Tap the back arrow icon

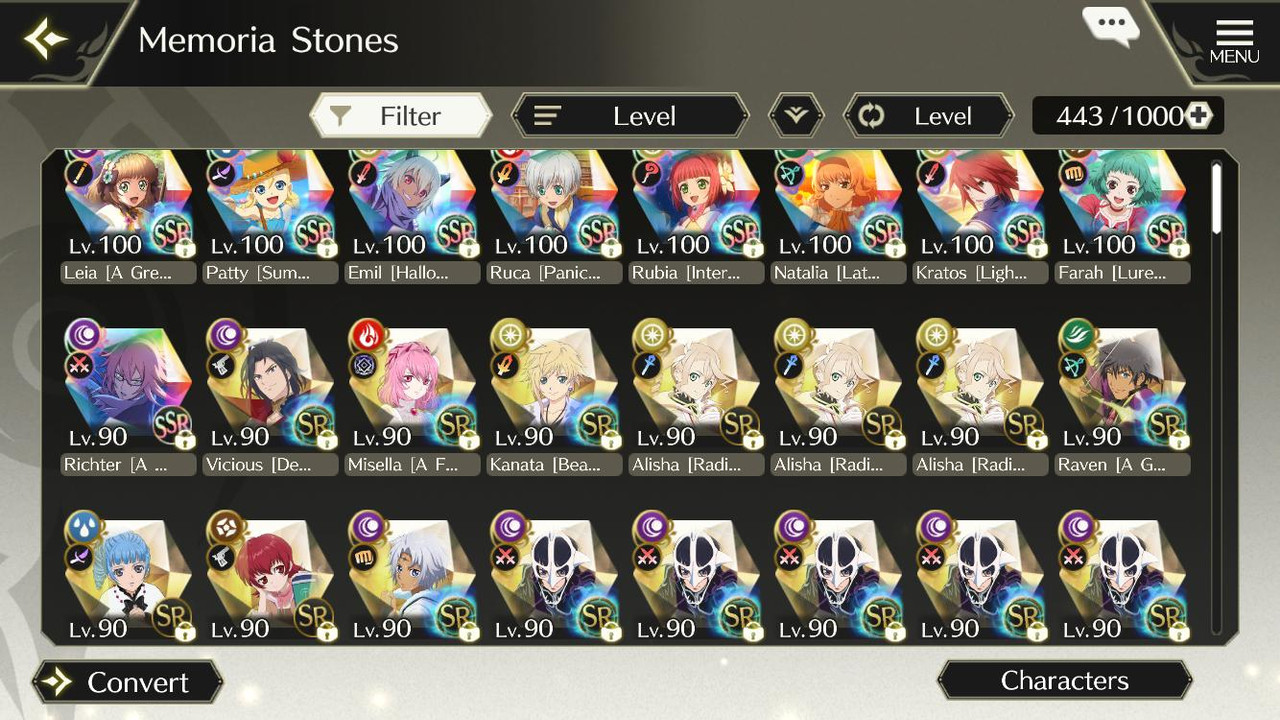(x=45, y=40)
